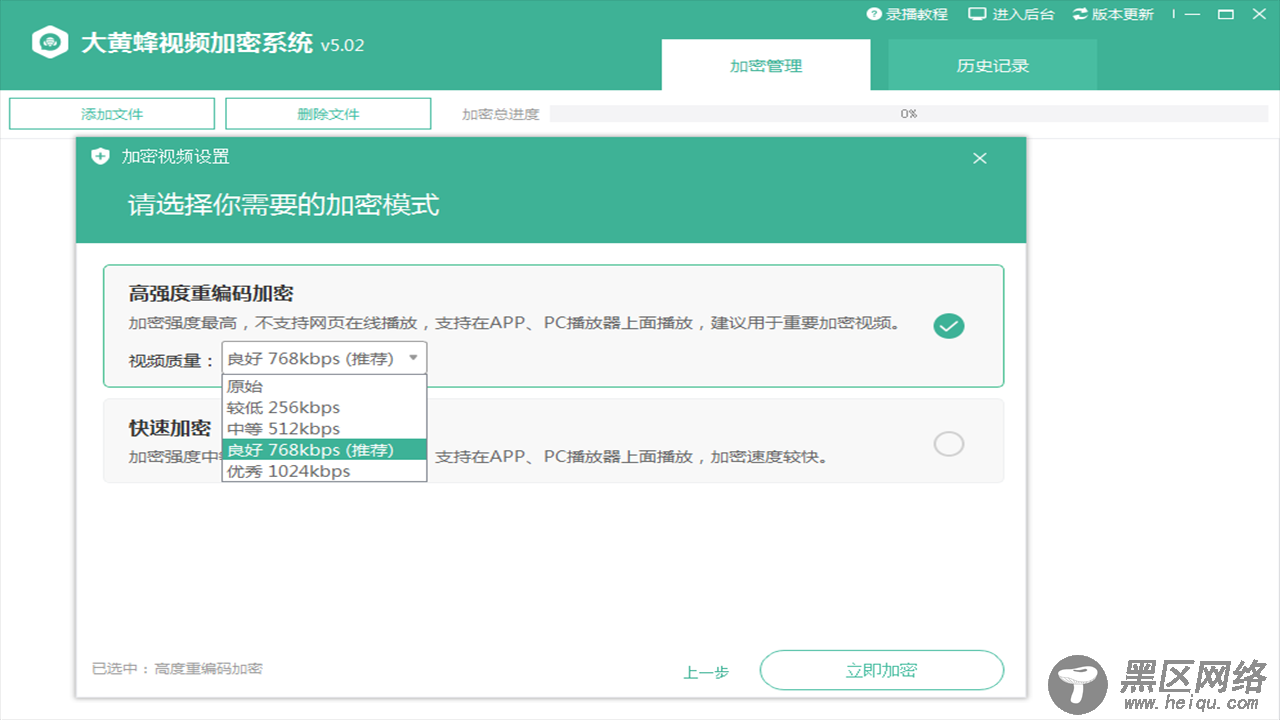The height and width of the screenshot is (720, 1280).
Task: Click the 高强度重编码加密 heading
Action: click(211, 294)
